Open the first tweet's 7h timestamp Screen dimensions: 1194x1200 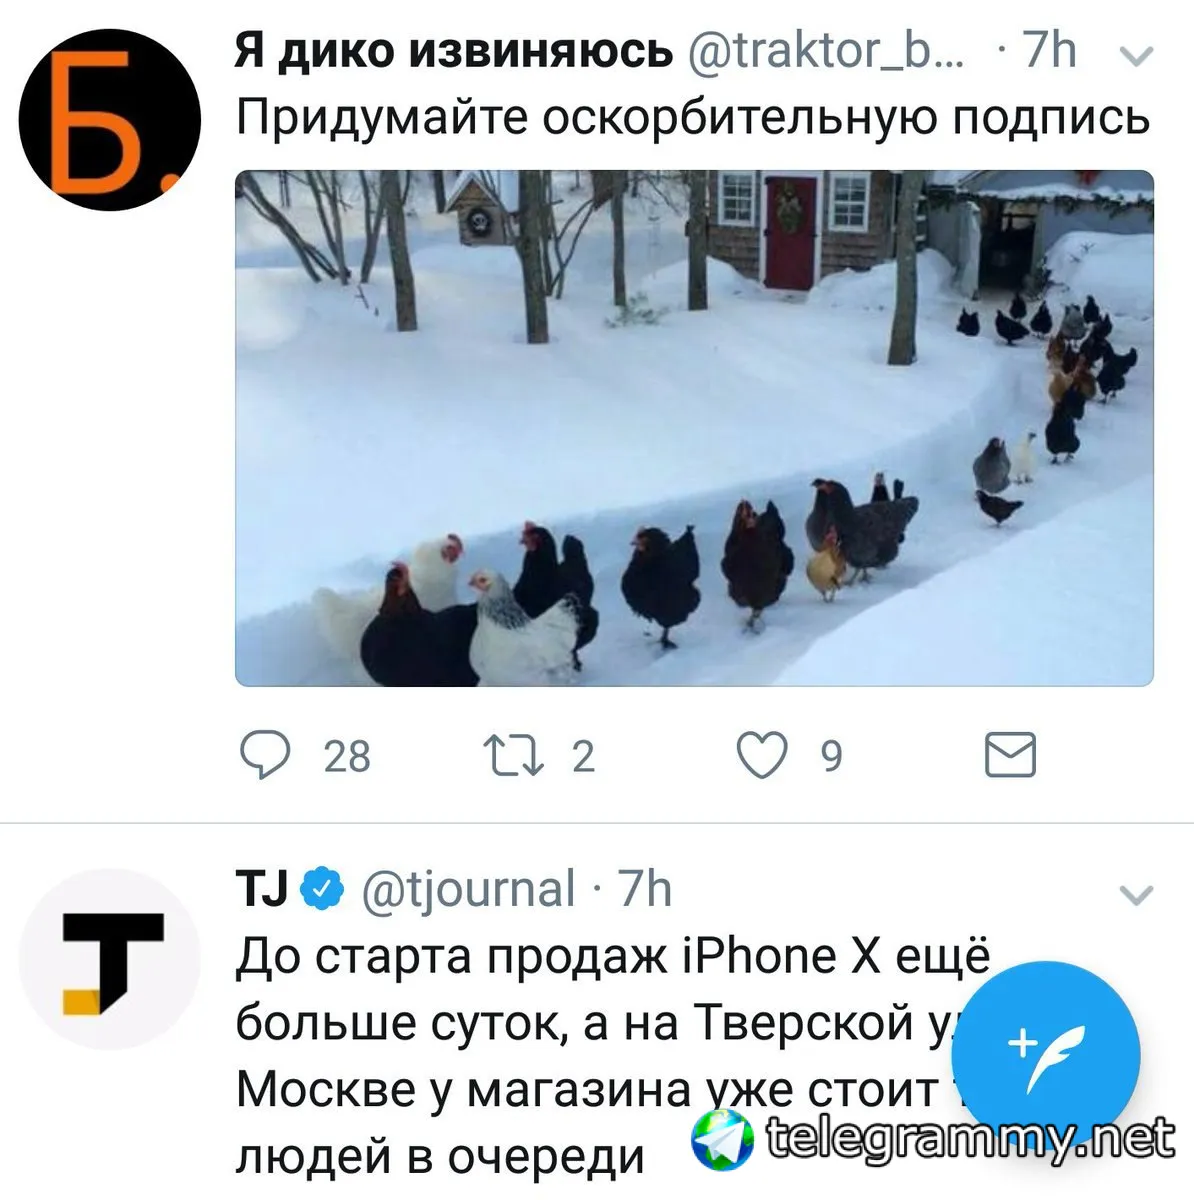click(x=1049, y=50)
